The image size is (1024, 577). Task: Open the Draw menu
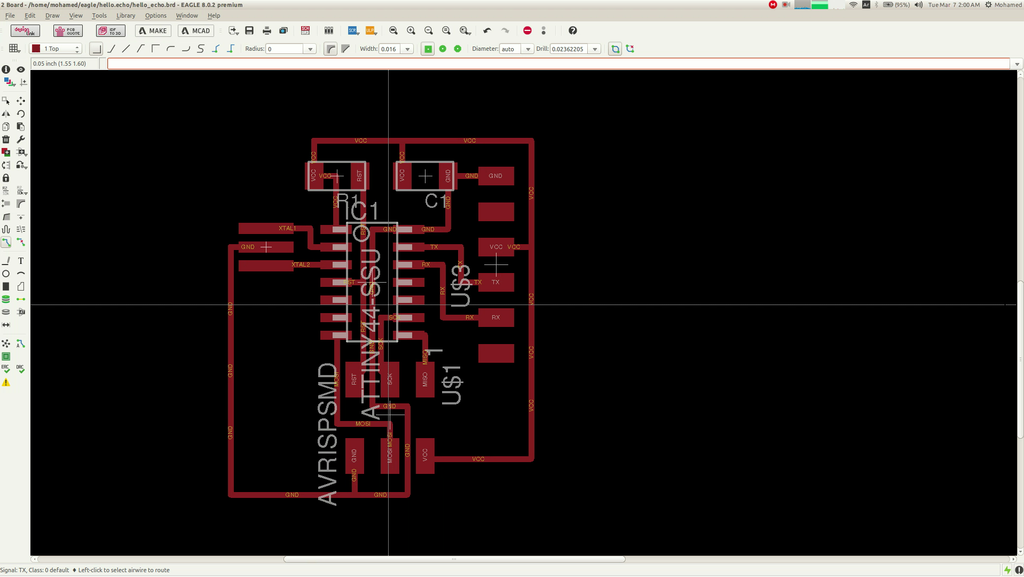pos(52,16)
